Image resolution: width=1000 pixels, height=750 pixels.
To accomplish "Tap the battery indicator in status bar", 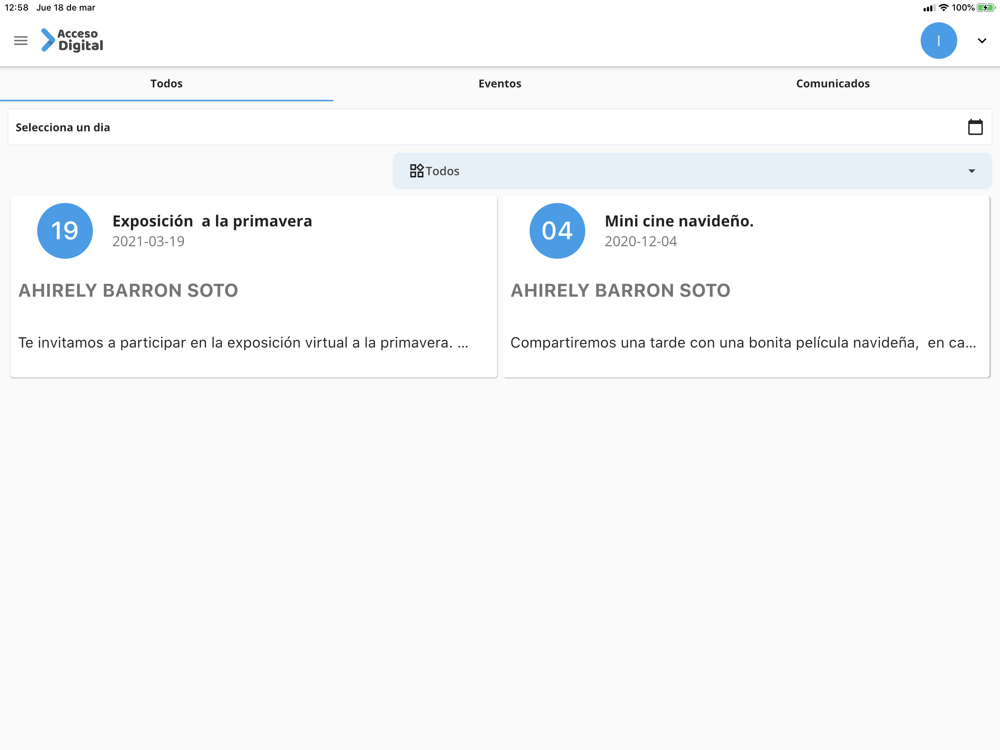I will coord(986,8).
